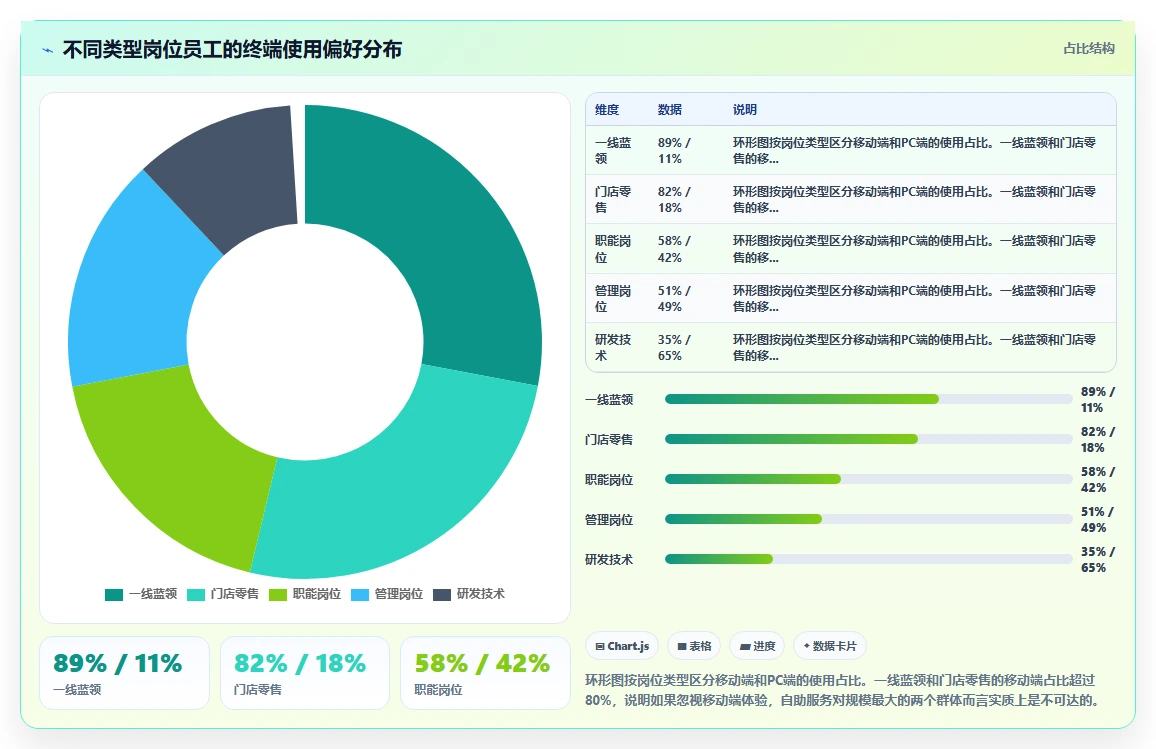Click the description text in the 研发技术 row
Viewport: 1156px width, 749px height.
pyautogui.click(x=914, y=347)
